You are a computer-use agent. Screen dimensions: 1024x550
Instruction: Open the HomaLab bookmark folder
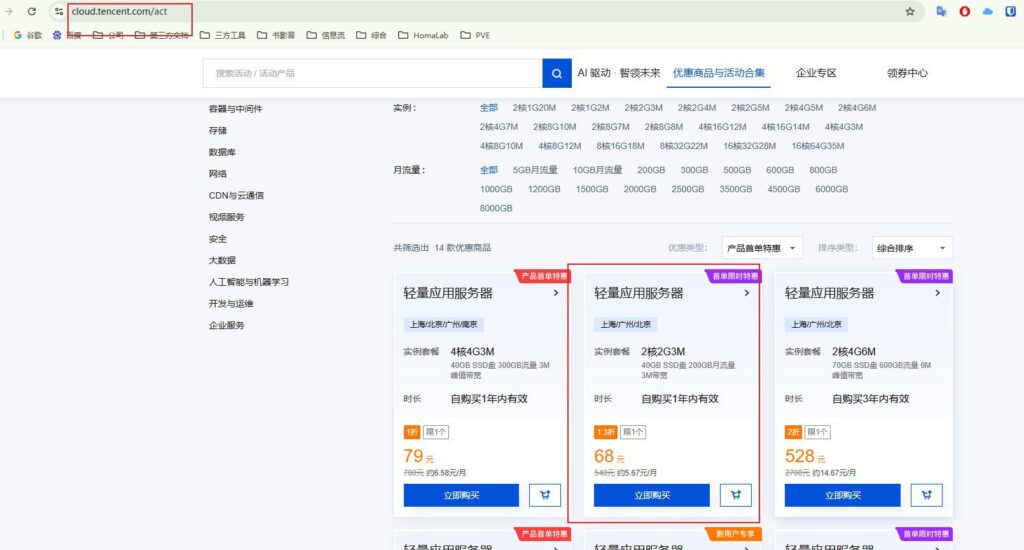click(x=423, y=35)
